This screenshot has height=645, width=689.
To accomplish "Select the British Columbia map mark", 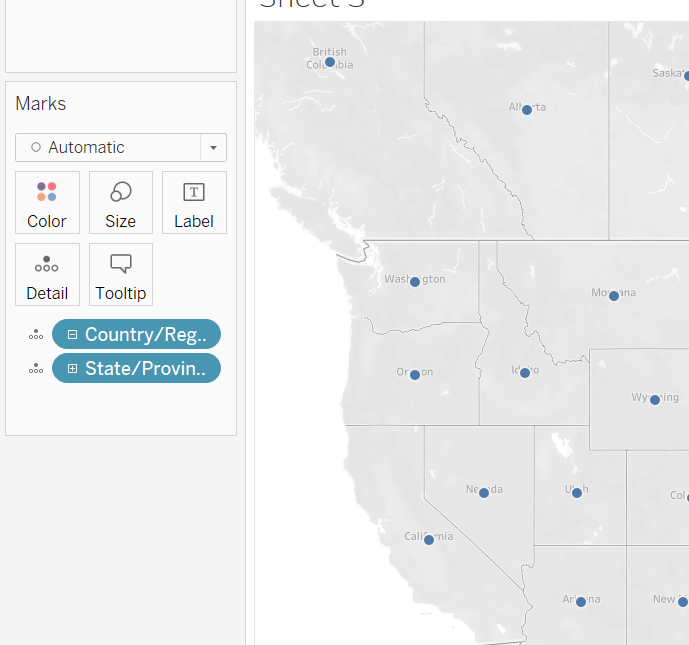I will [x=330, y=62].
